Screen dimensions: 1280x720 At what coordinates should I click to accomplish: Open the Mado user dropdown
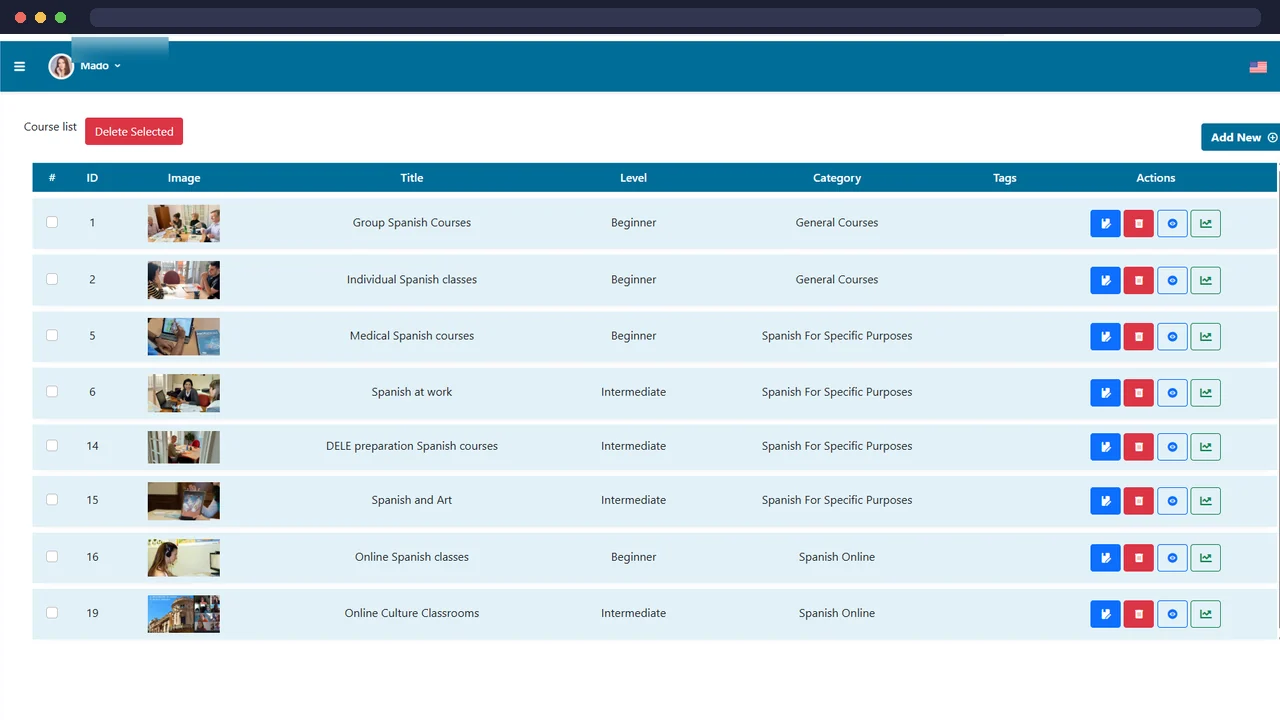click(x=100, y=66)
